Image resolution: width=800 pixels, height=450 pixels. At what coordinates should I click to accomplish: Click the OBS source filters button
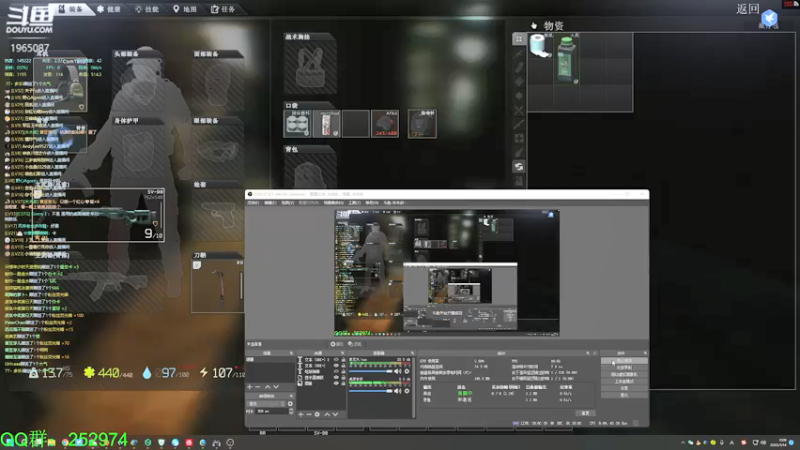355,344
